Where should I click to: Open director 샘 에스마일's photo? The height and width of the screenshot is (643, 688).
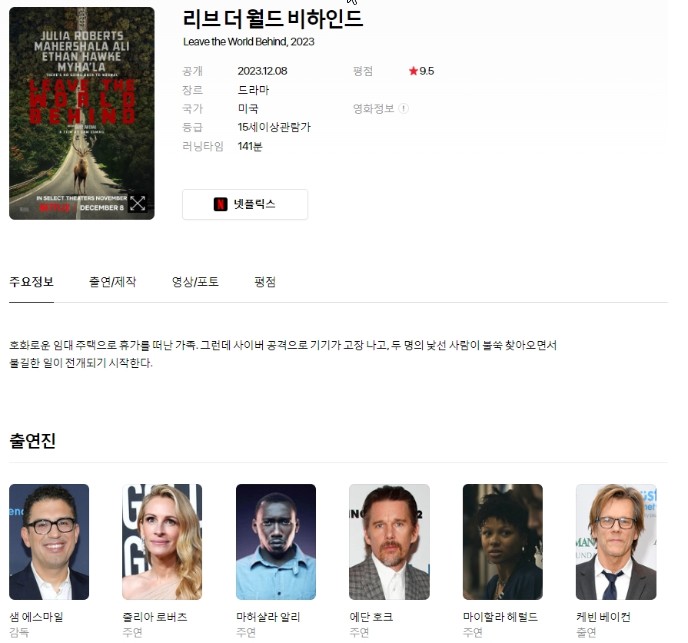click(49, 542)
